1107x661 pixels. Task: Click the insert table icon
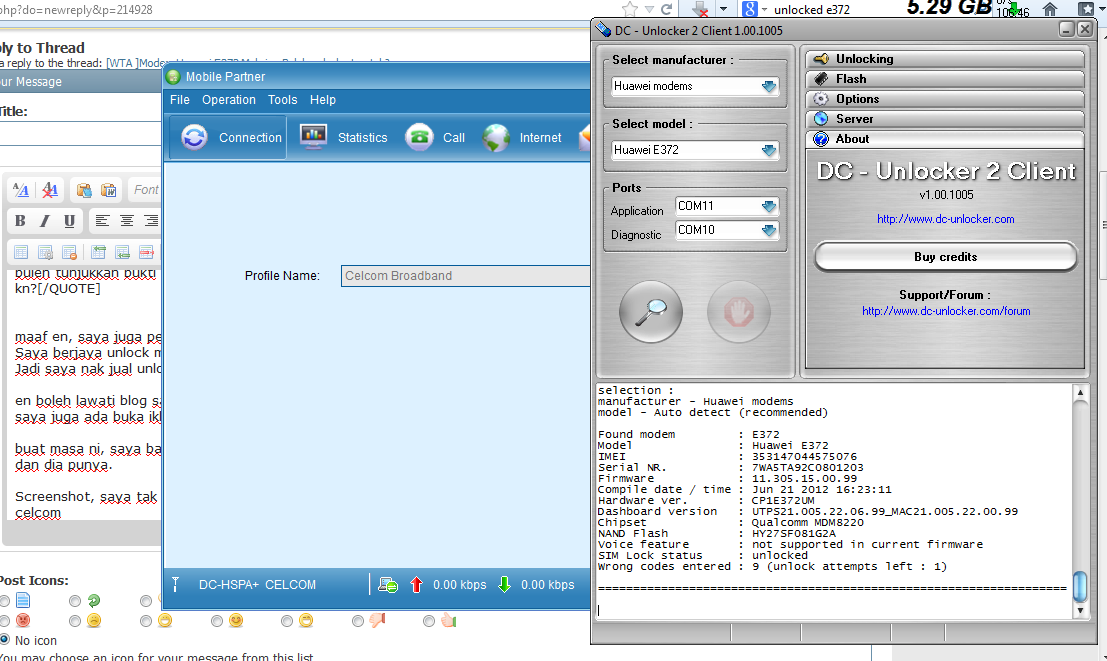point(21,252)
